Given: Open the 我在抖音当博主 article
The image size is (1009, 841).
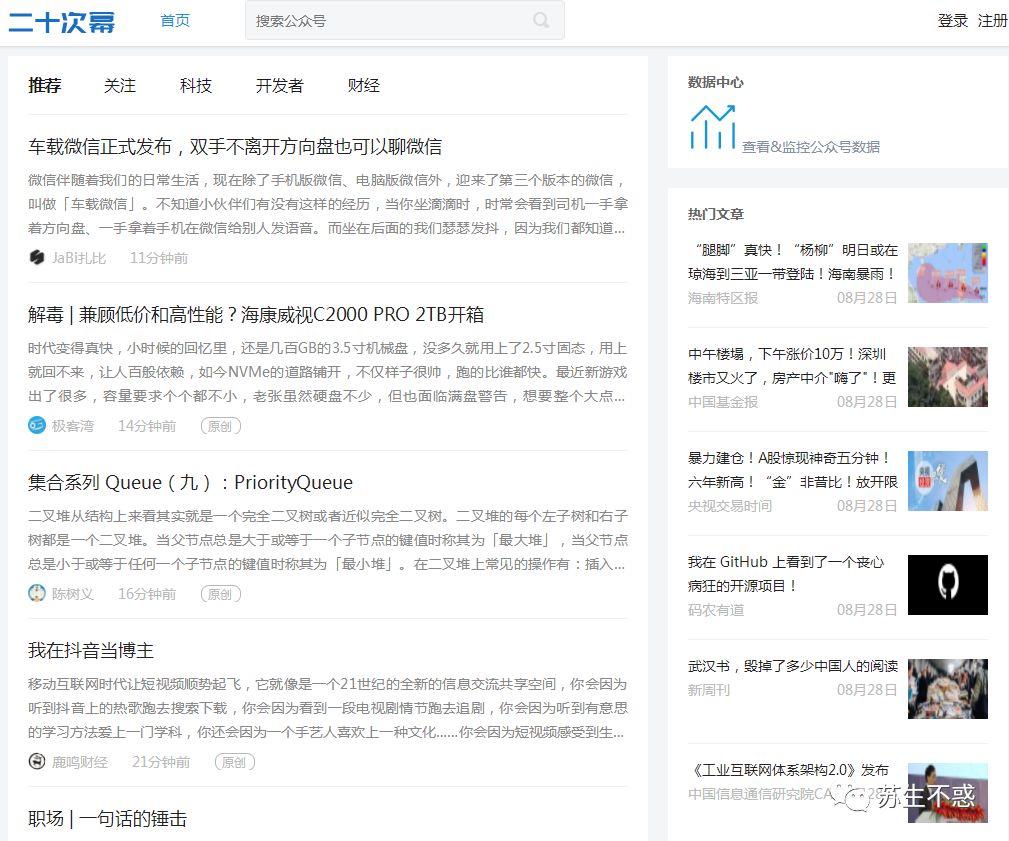Looking at the screenshot, I should [x=91, y=651].
